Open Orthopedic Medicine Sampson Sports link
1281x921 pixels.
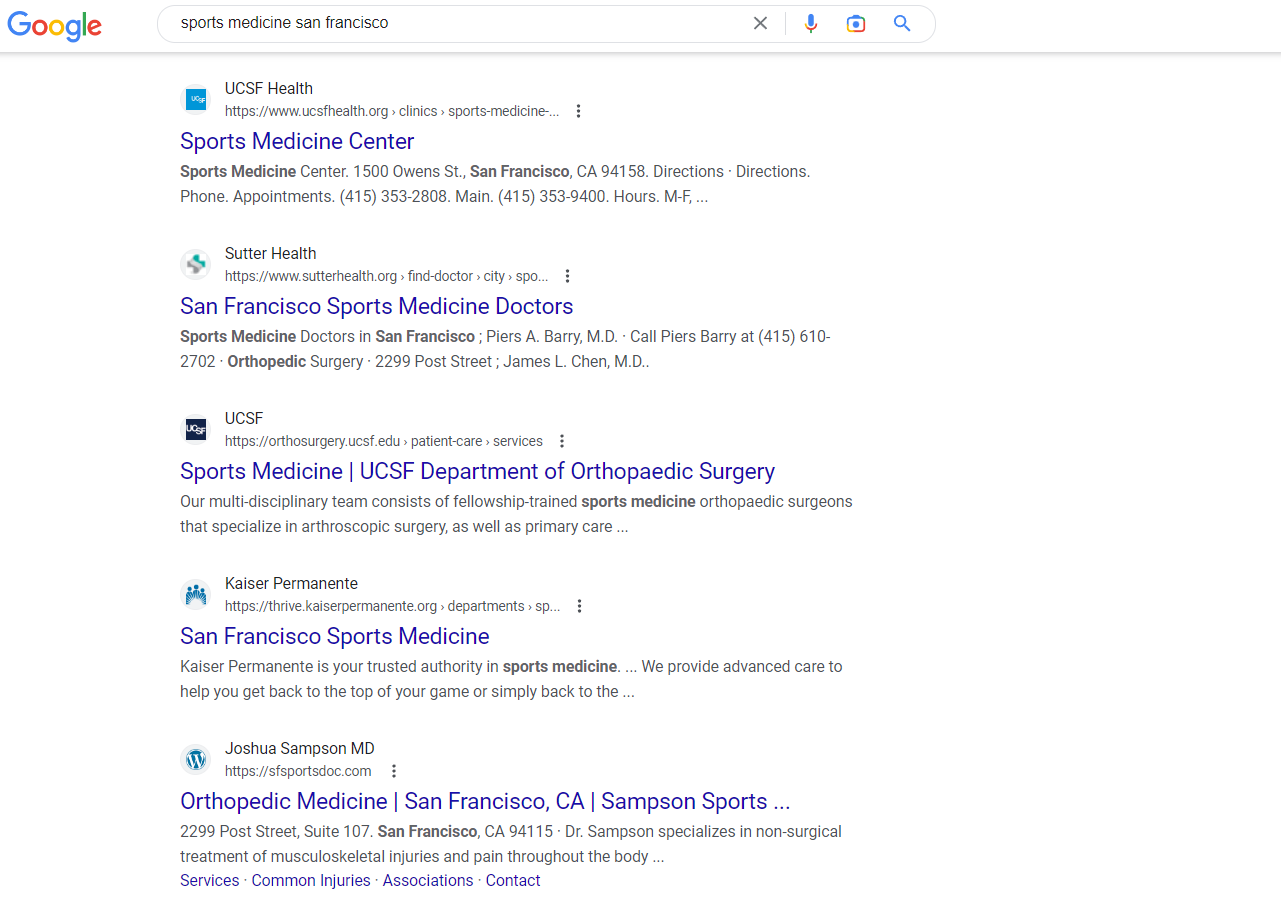coord(485,801)
